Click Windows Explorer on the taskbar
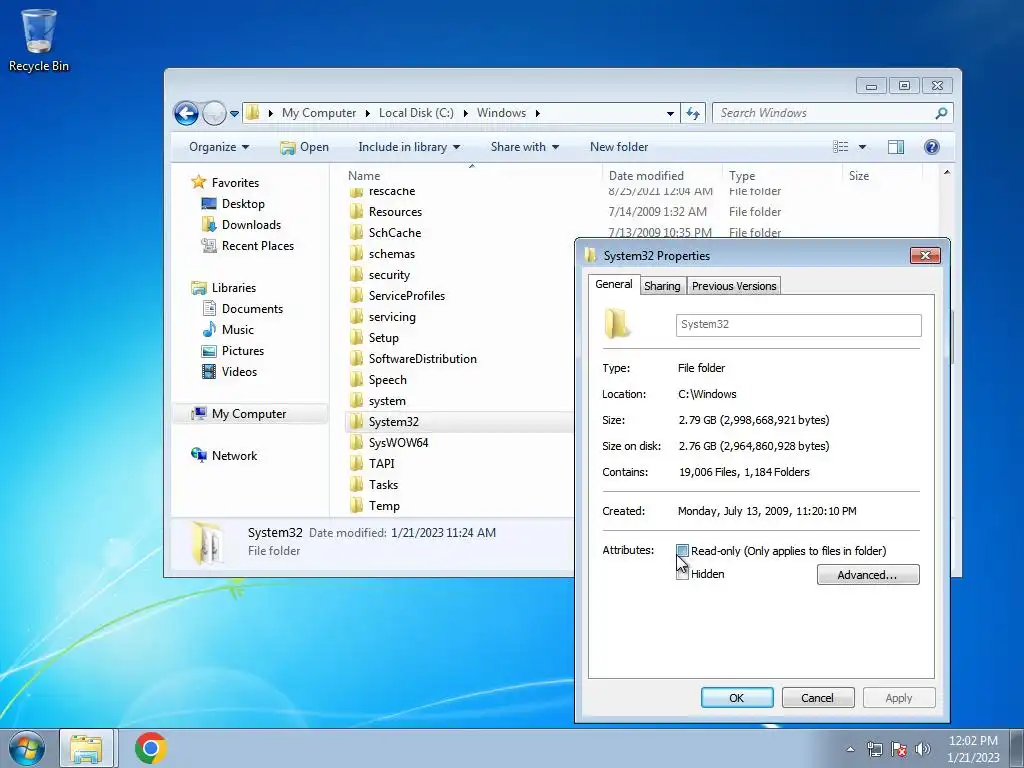Image resolution: width=1024 pixels, height=768 pixels. coord(86,748)
